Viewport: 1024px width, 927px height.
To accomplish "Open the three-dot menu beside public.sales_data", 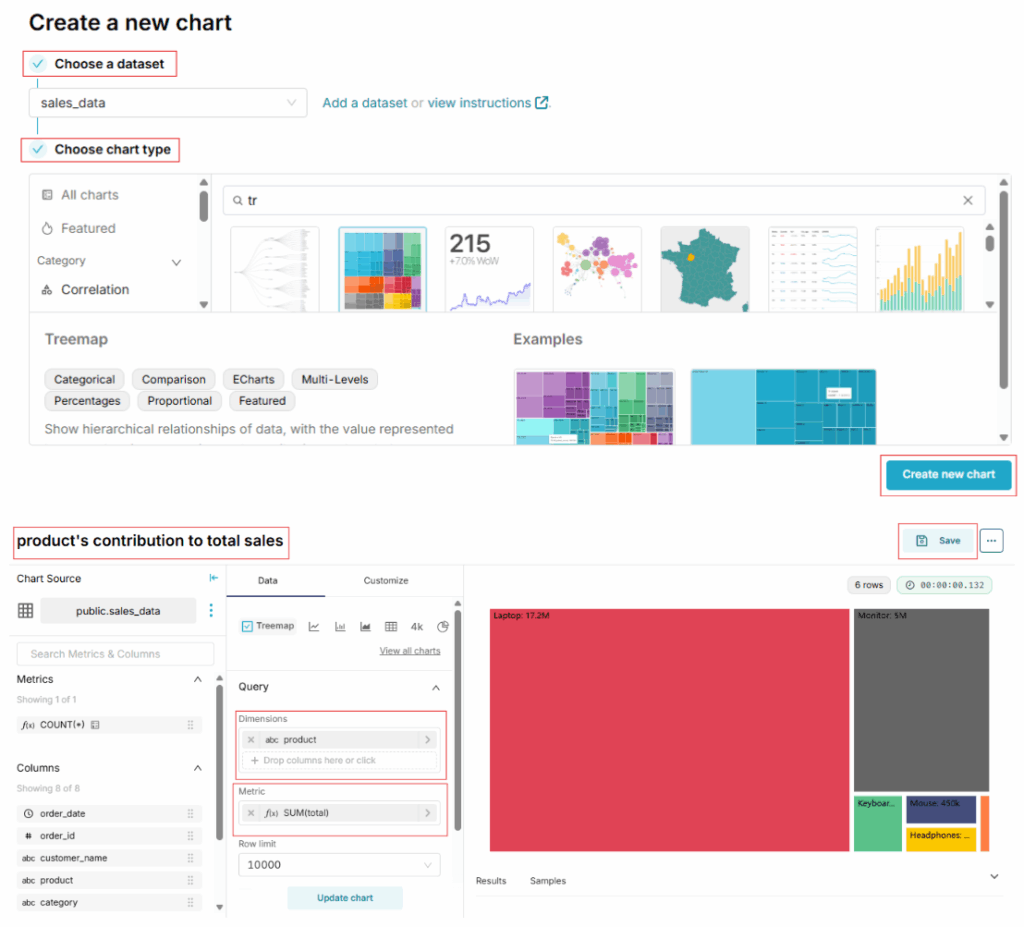I will tap(210, 611).
